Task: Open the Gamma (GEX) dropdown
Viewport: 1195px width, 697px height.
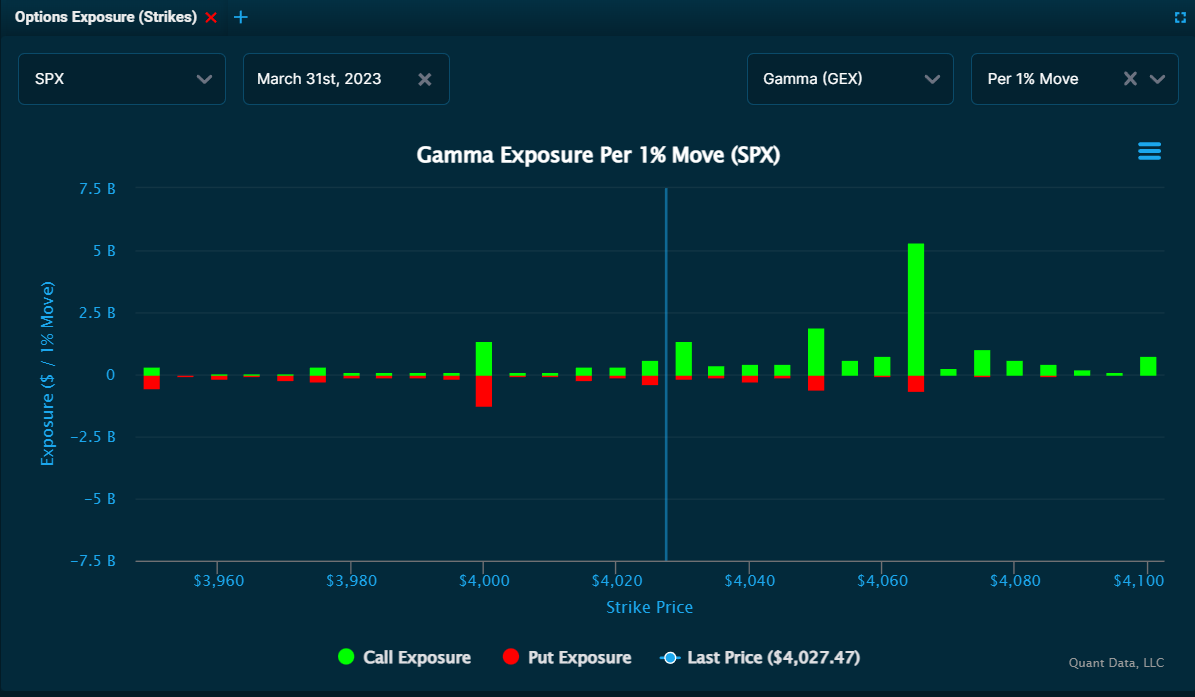Action: click(x=850, y=79)
